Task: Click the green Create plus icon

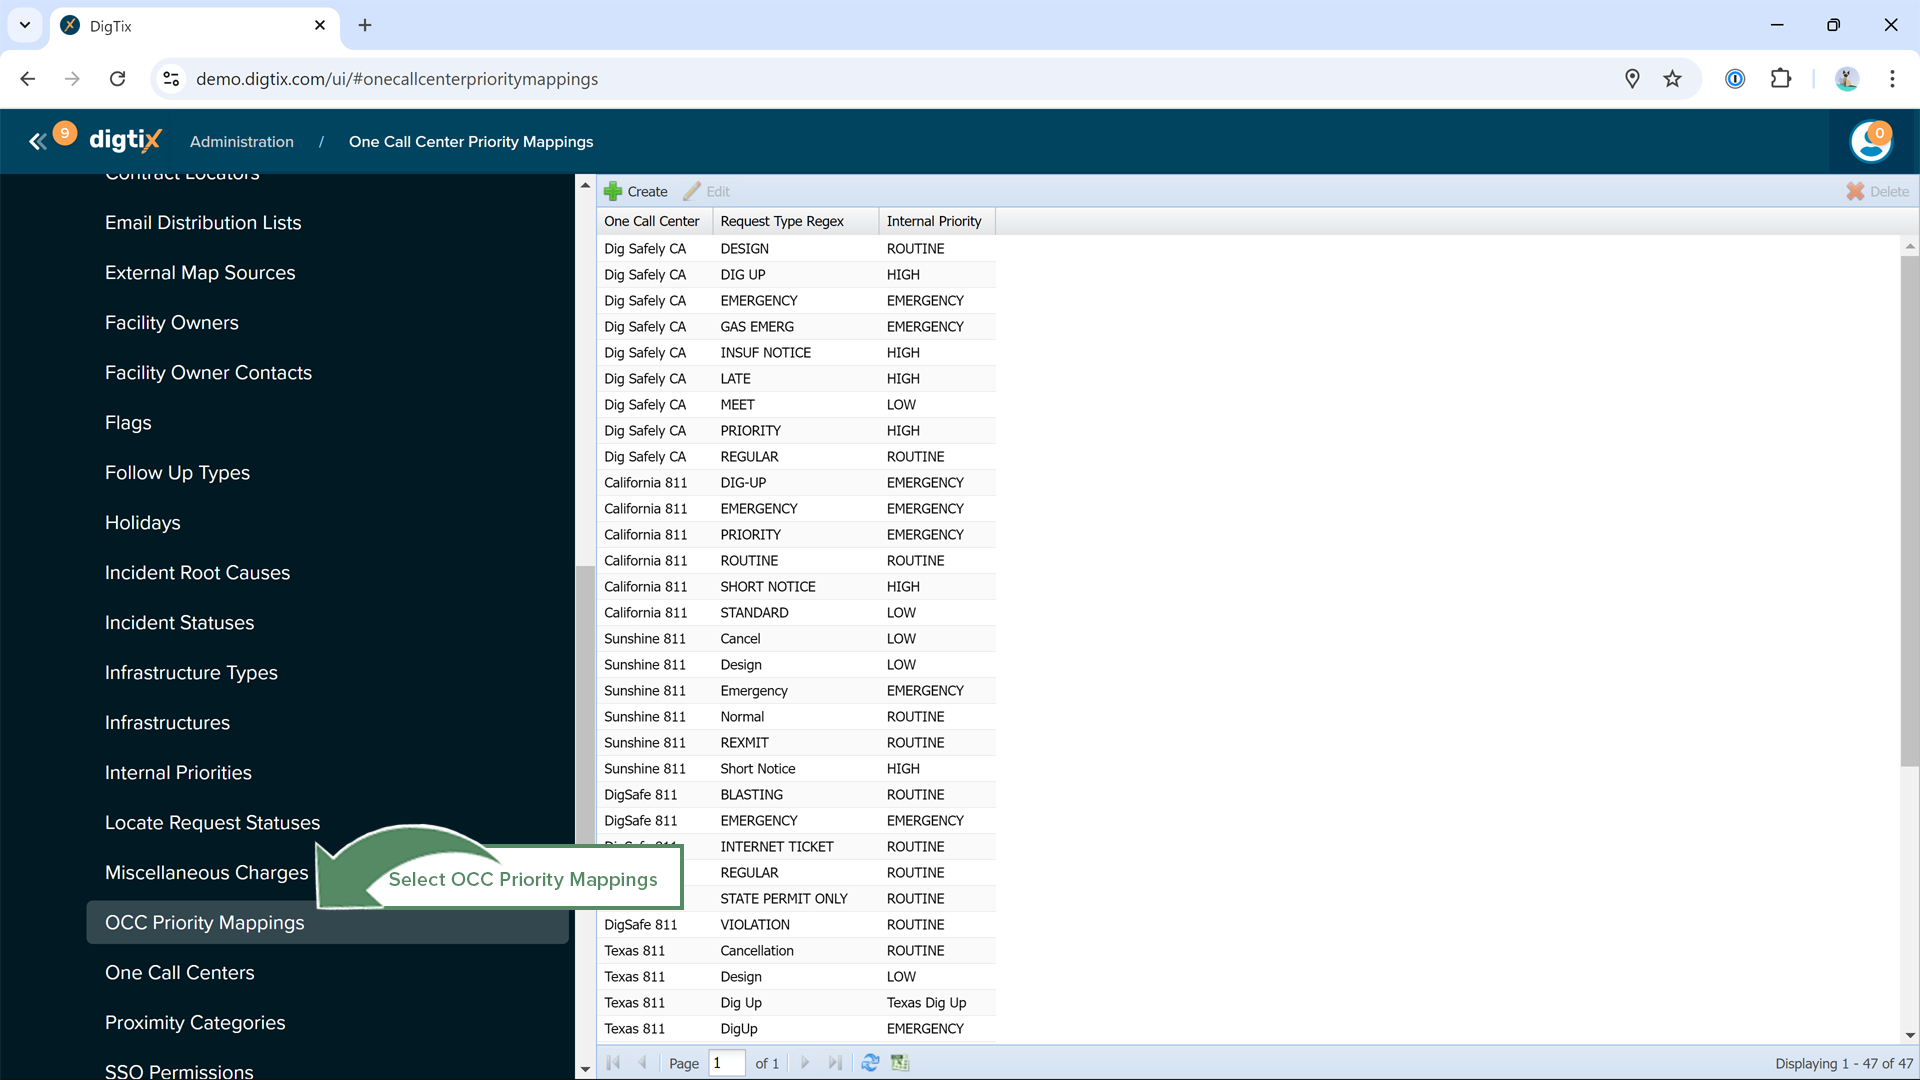Action: click(613, 191)
